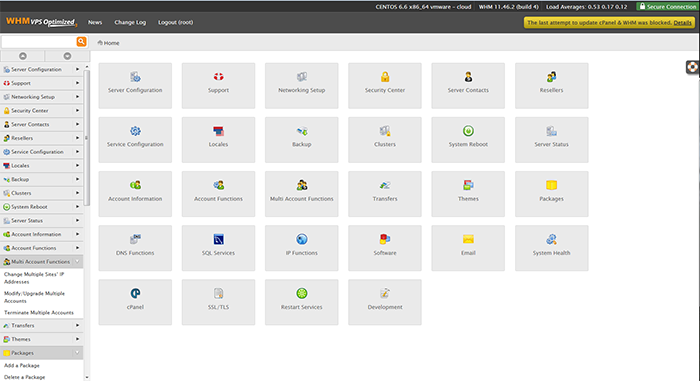Click the sidebar vertical scrollbar
This screenshot has height=381, width=700.
point(87,138)
